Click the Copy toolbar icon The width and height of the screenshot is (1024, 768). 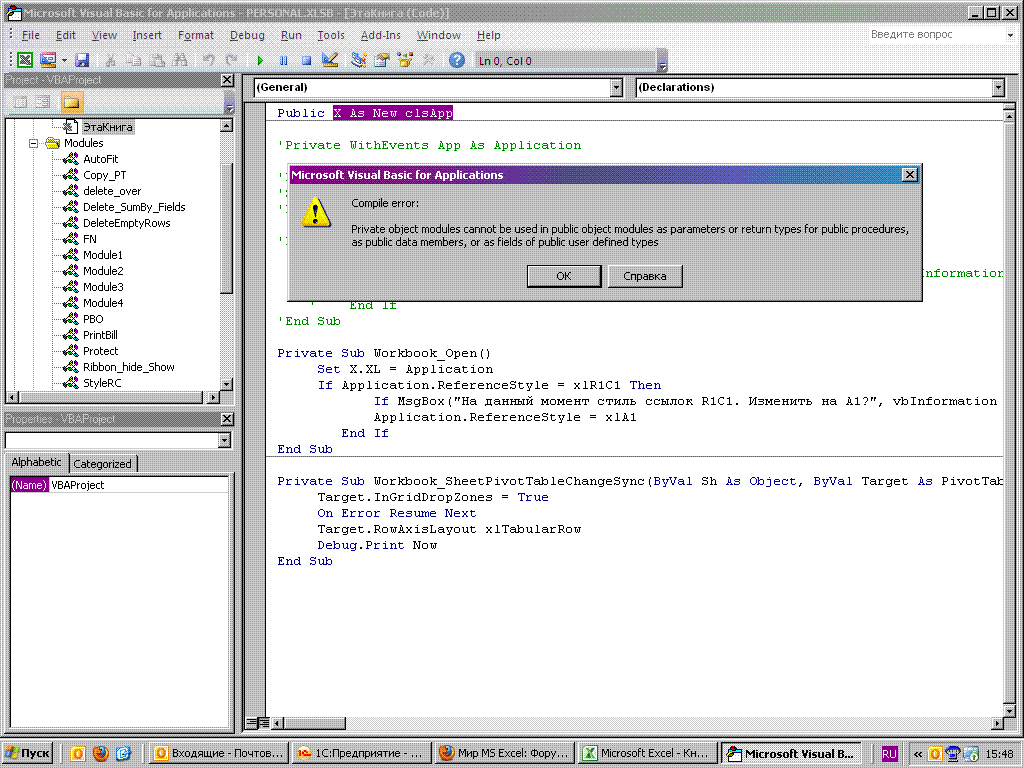pos(134,60)
